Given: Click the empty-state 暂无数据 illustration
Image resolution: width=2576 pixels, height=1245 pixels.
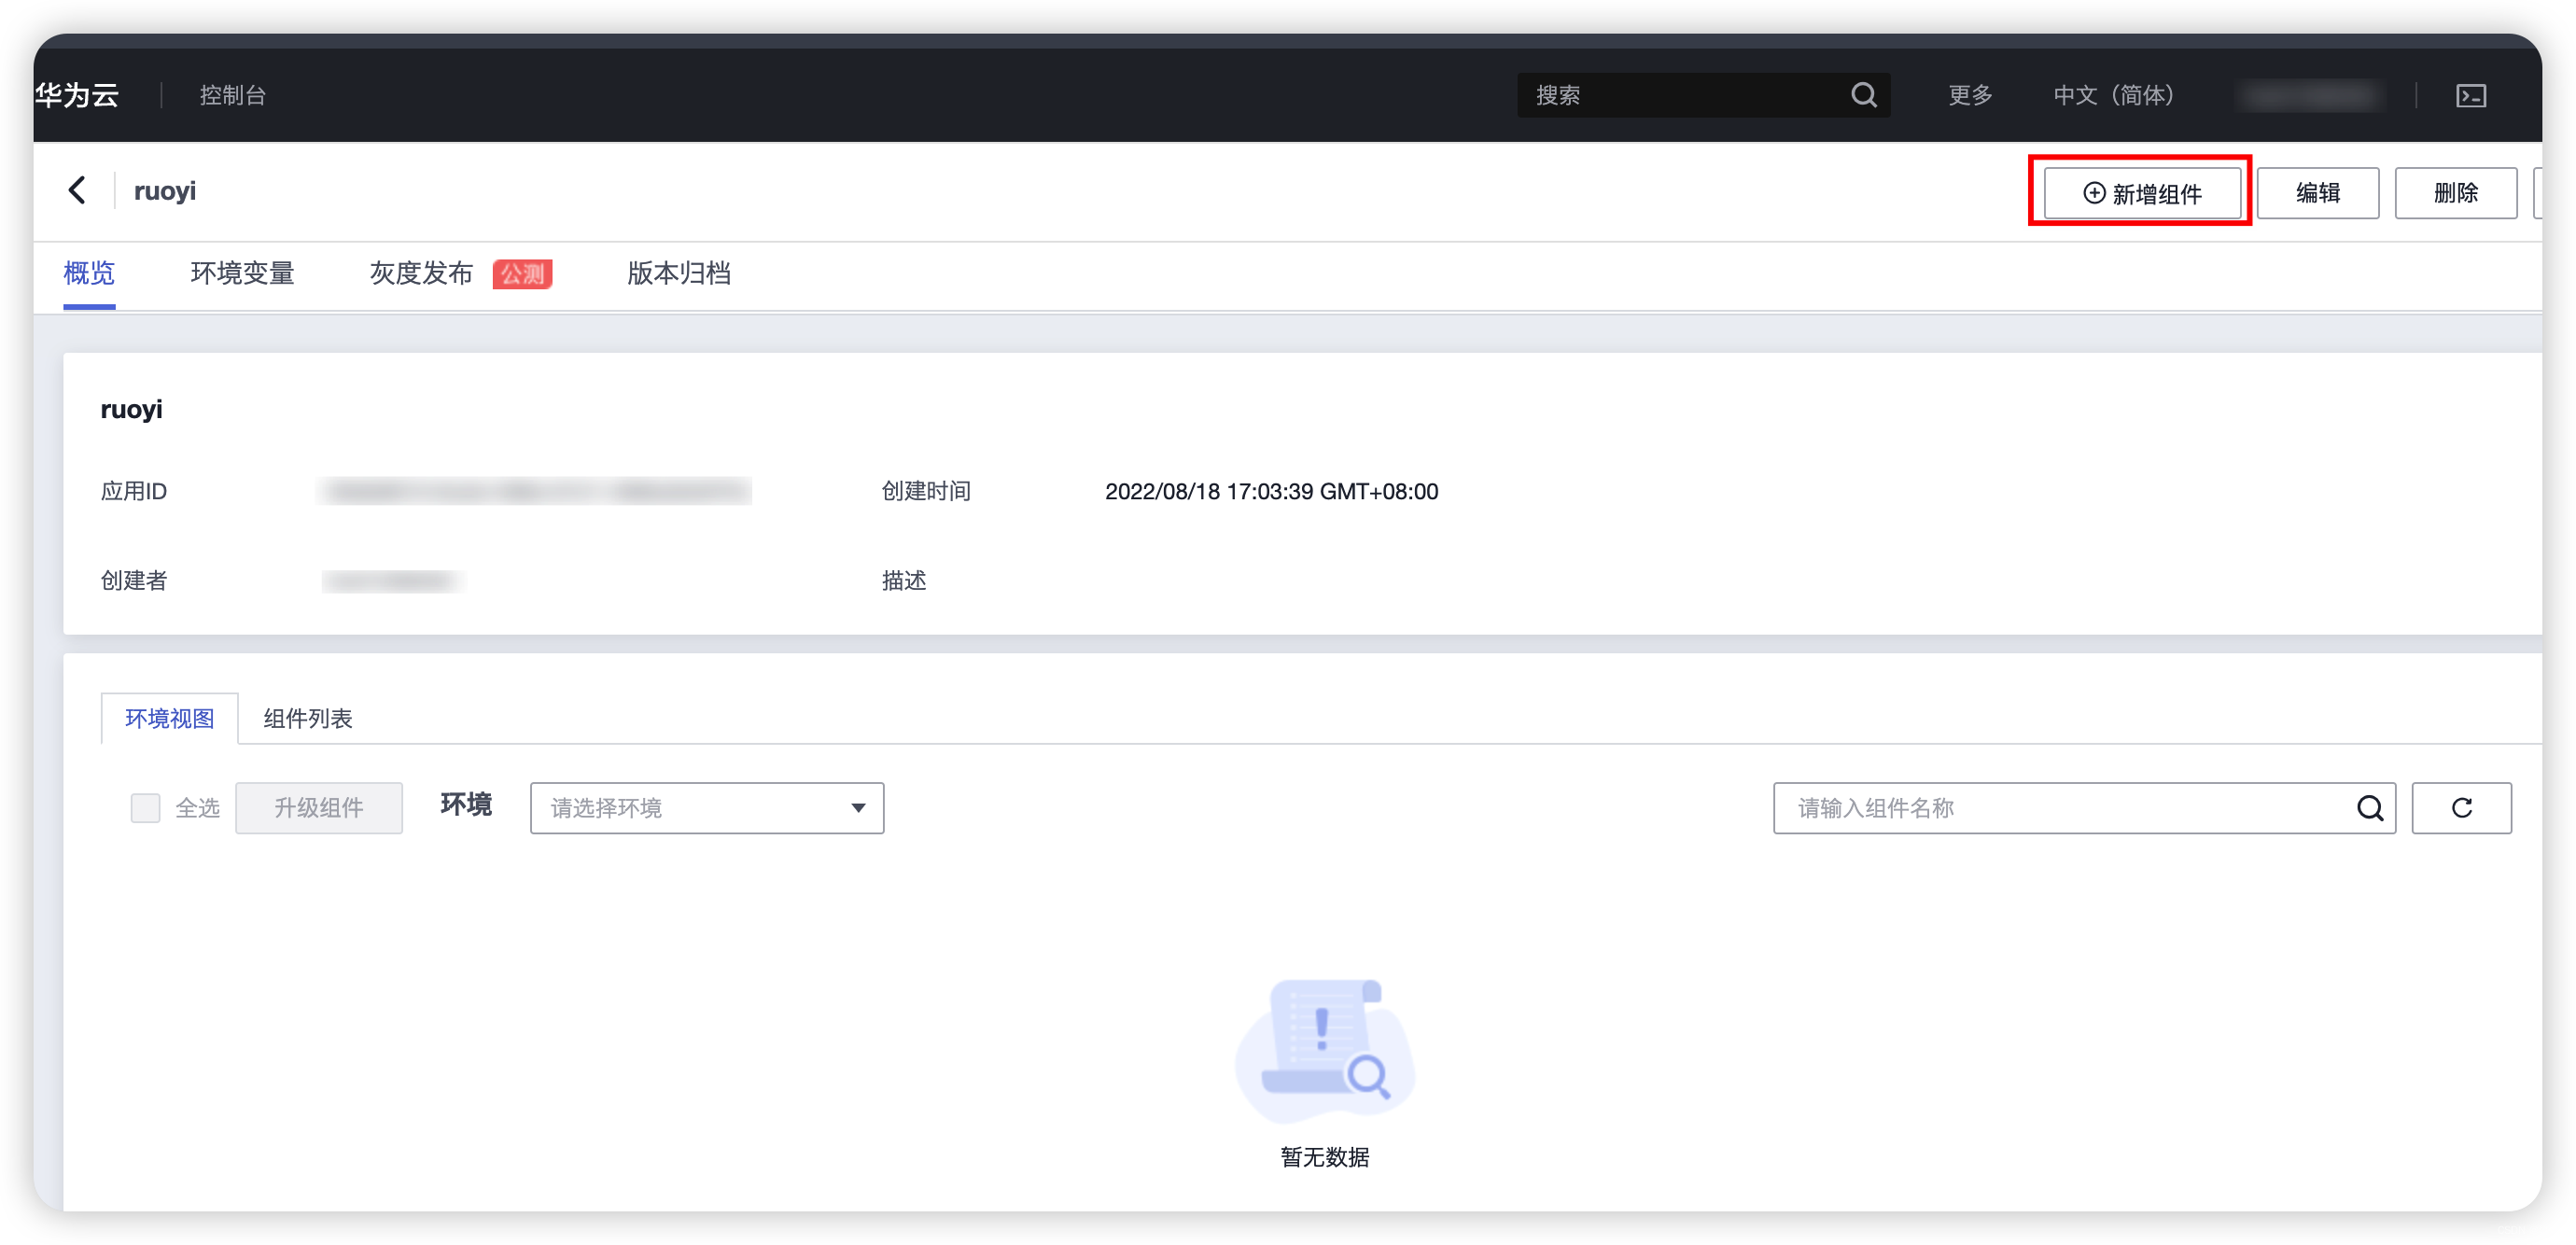Looking at the screenshot, I should point(1324,1050).
